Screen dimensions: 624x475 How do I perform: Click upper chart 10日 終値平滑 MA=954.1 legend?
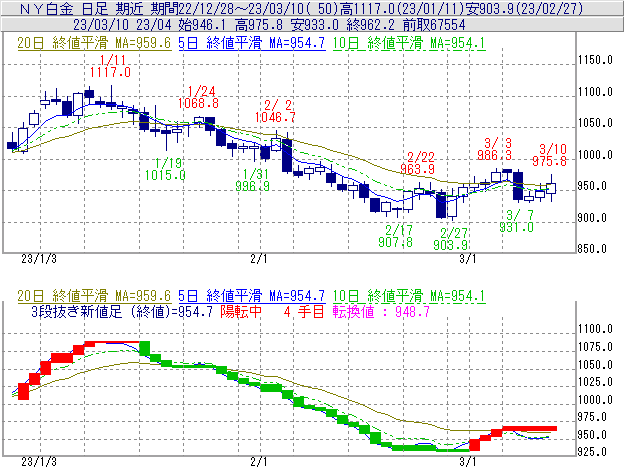(x=409, y=43)
